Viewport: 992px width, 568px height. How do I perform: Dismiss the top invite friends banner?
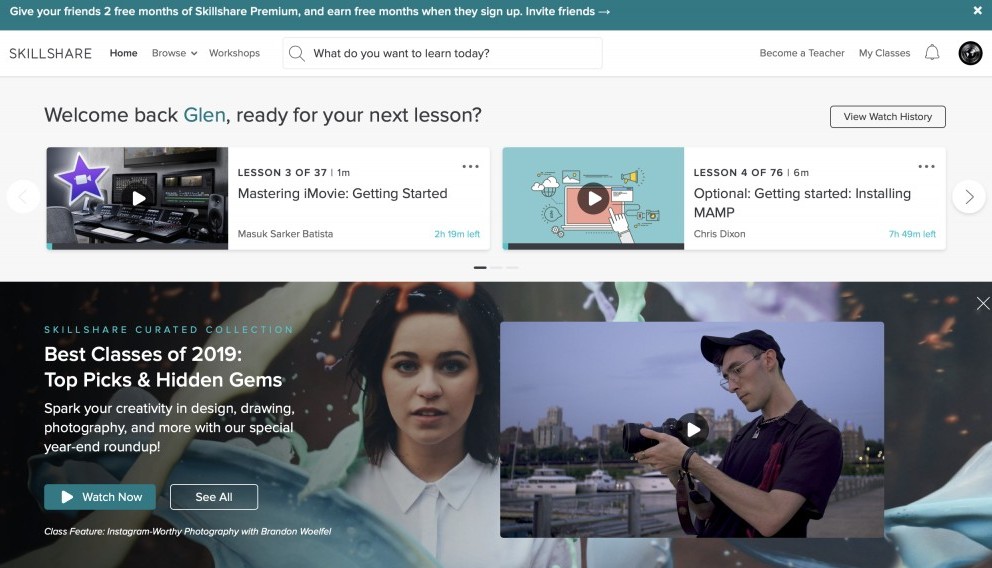[977, 11]
